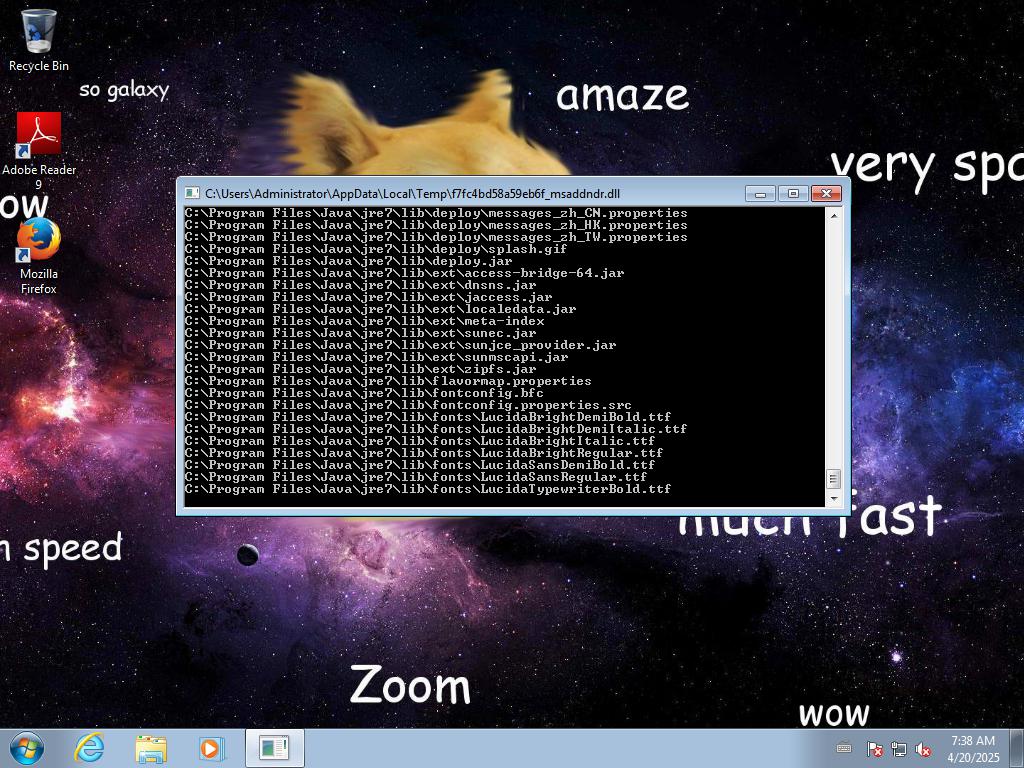The height and width of the screenshot is (768, 1024).
Task: Click the meta-index output line
Action: point(364,321)
